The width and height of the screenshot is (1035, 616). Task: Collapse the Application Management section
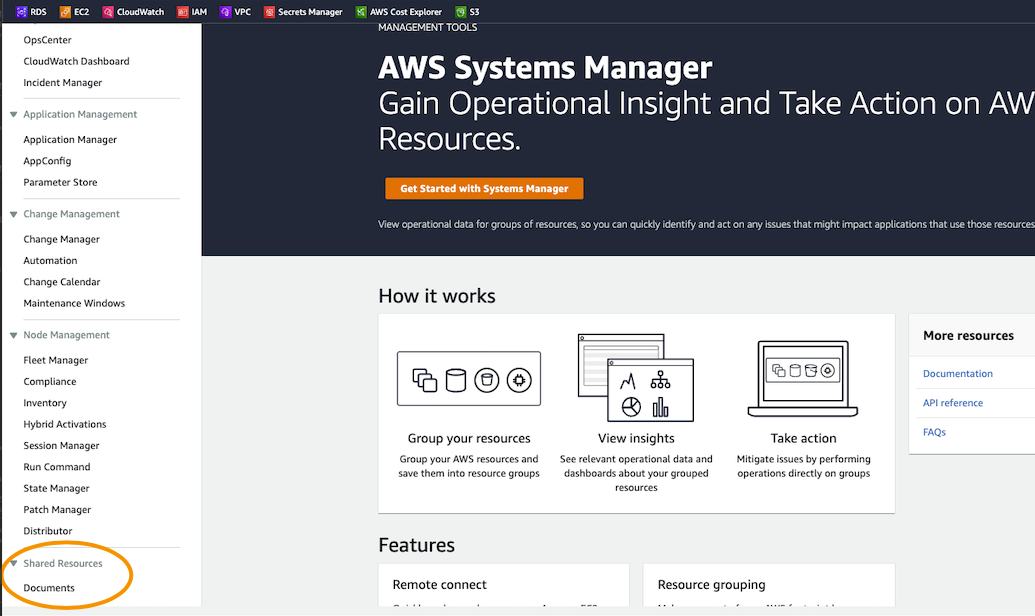[x=13, y=115]
